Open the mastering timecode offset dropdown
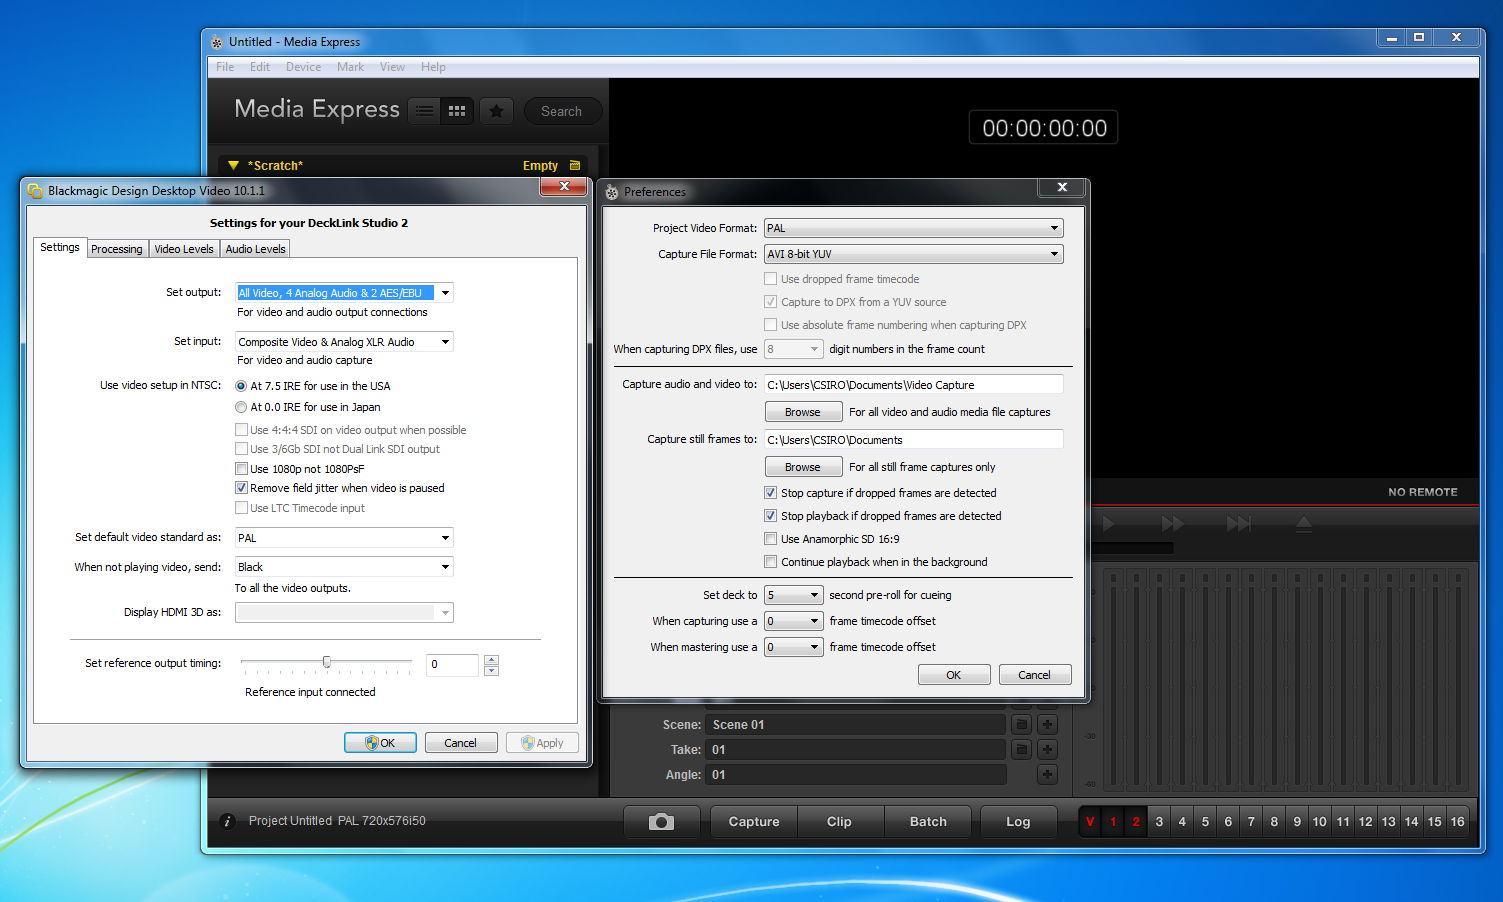This screenshot has width=1503, height=902. tap(793, 647)
